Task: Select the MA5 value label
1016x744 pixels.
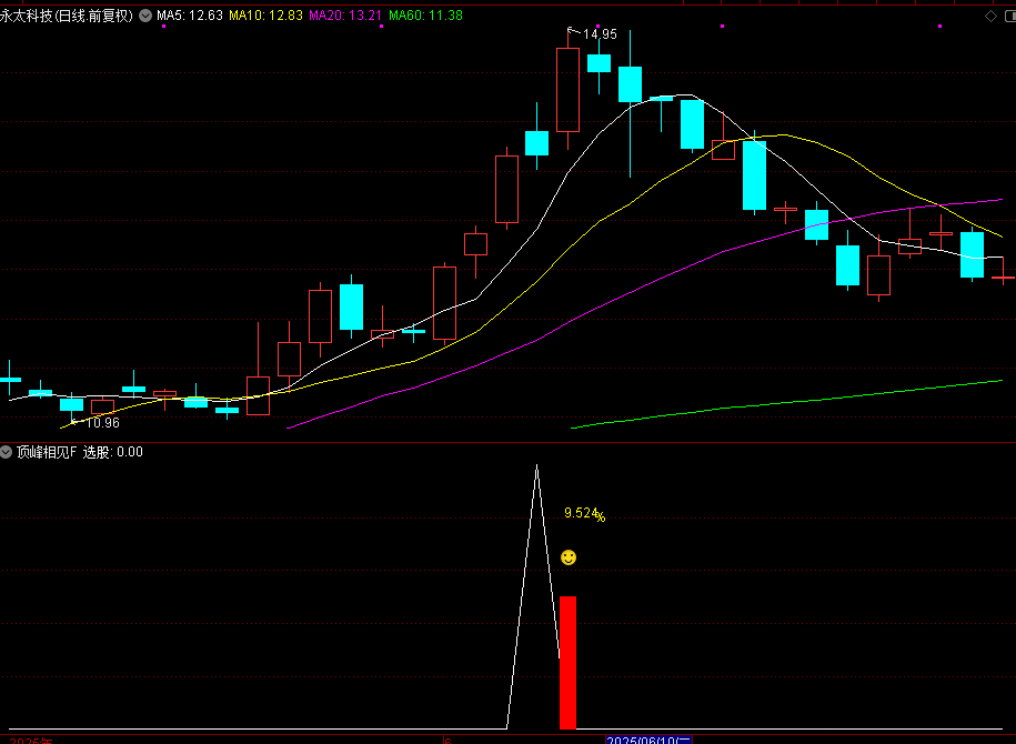Action: [x=188, y=16]
